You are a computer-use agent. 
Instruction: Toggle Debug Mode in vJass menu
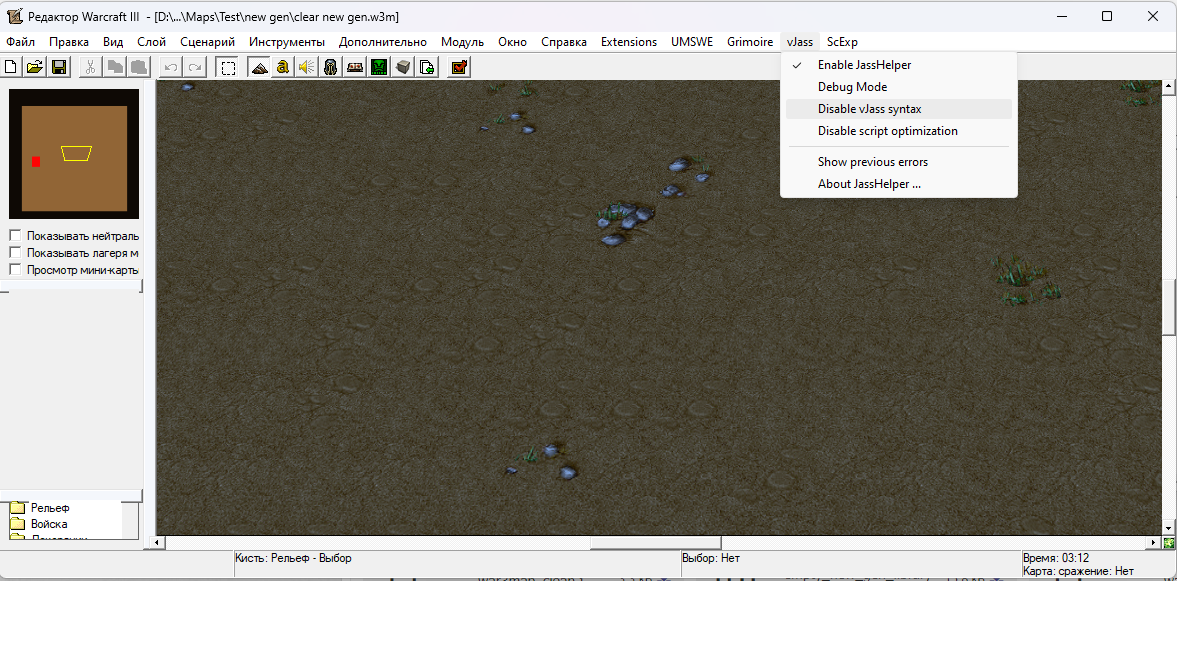pyautogui.click(x=899, y=87)
